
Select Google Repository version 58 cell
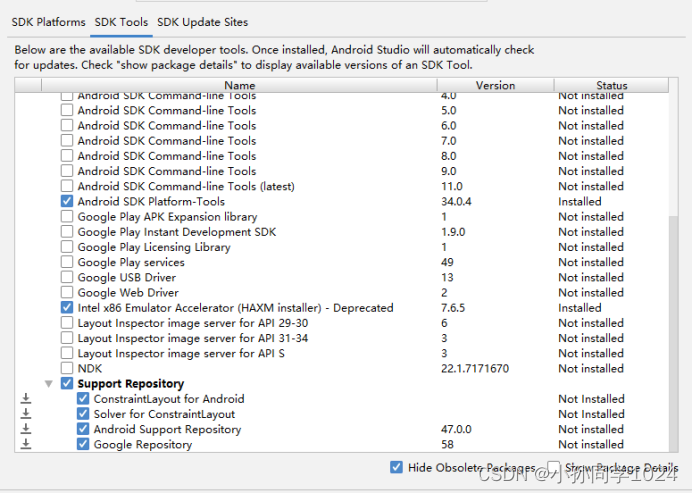[x=447, y=444]
